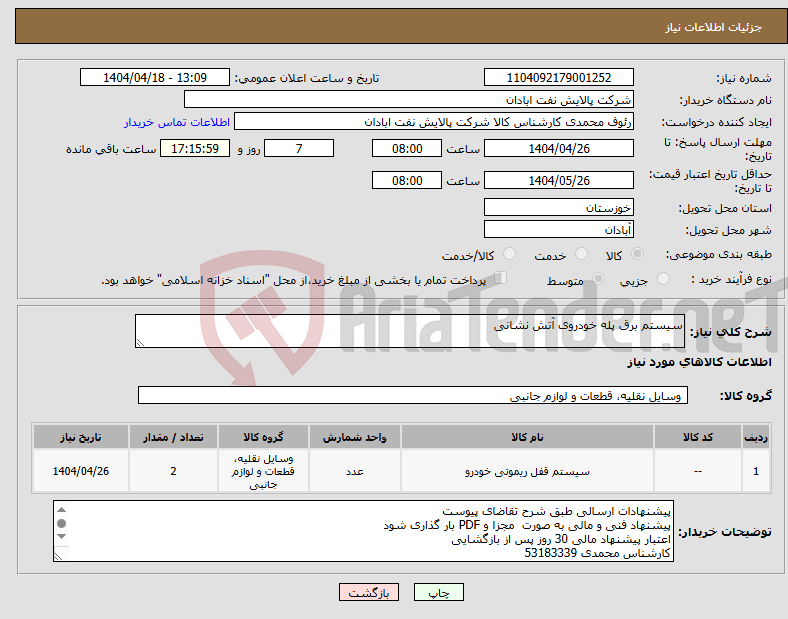Click the requester field رئوف محمدی

click(x=434, y=122)
